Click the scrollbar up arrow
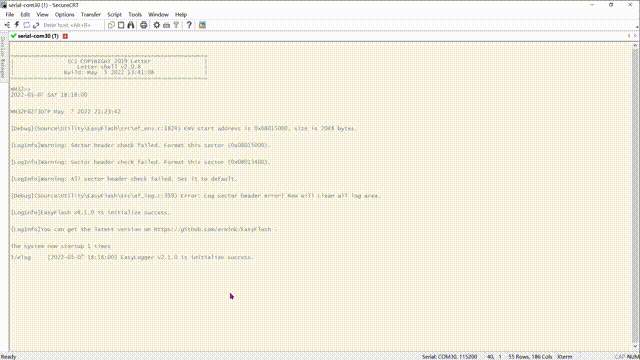Screen dimensions: 640x360 click(x=635, y=45)
